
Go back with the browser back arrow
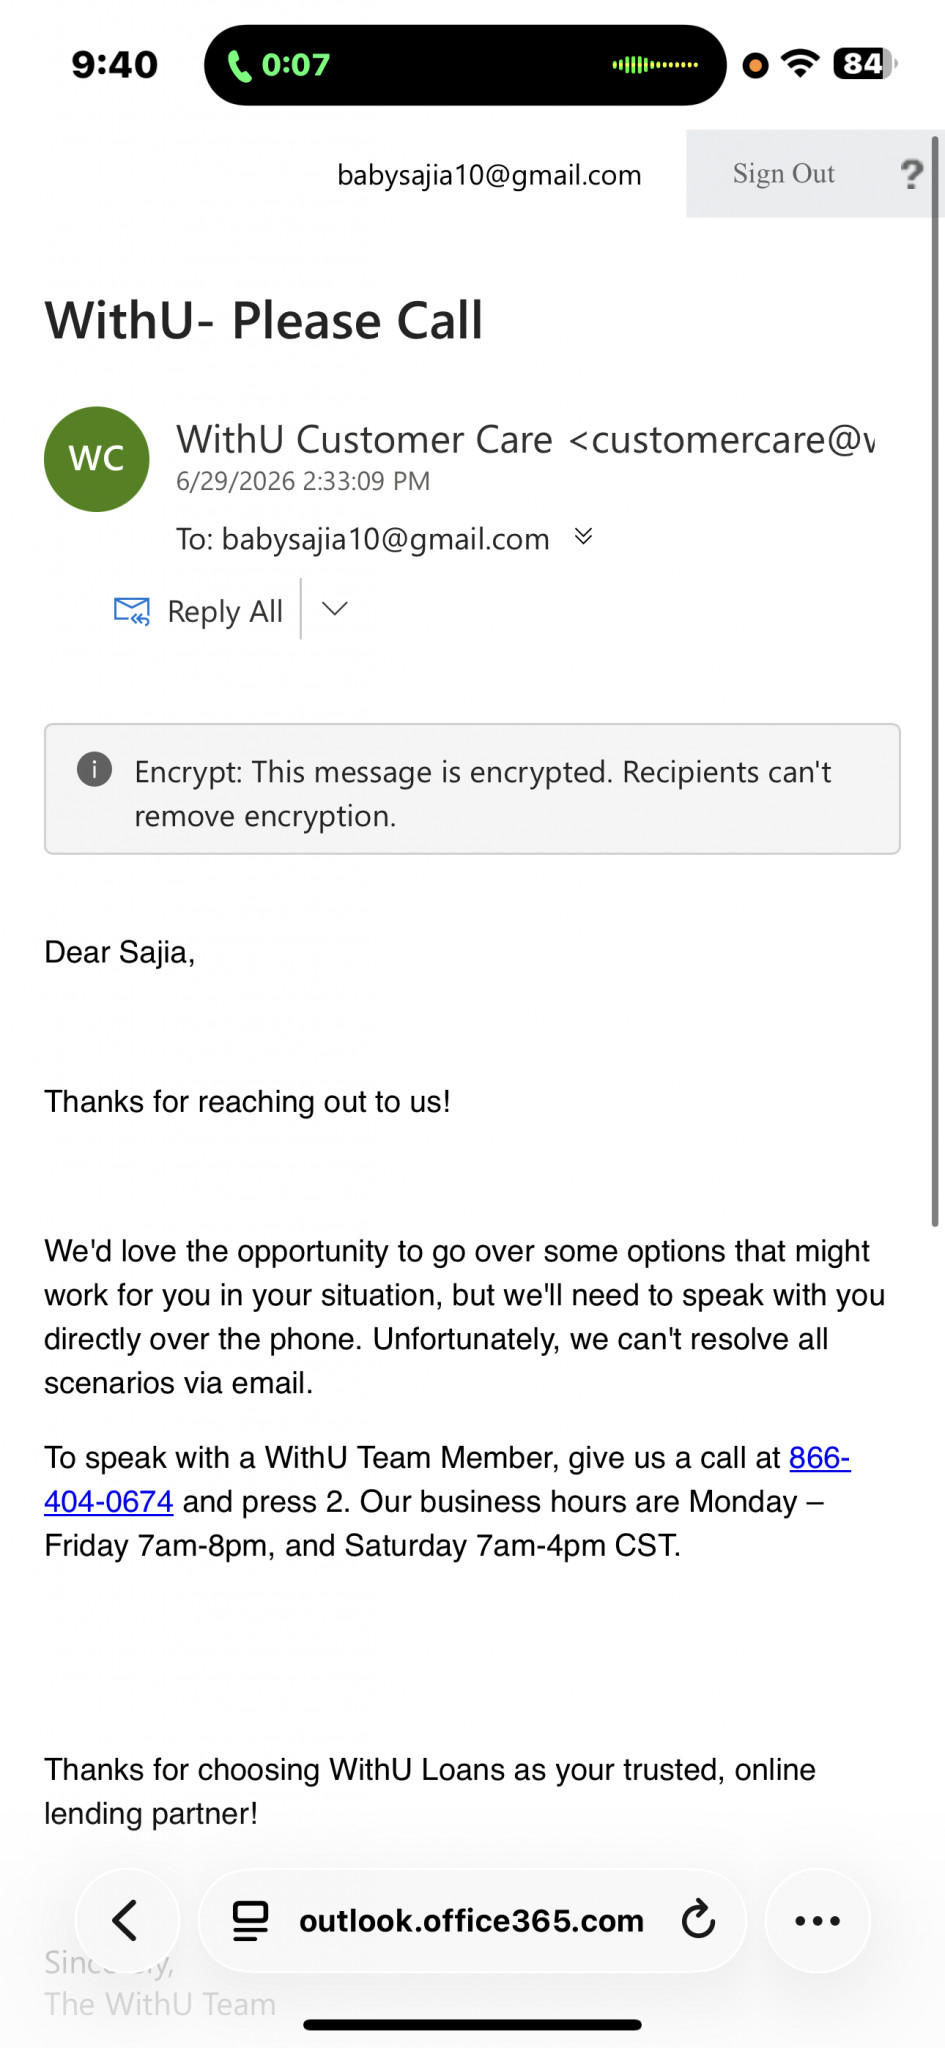coord(127,1920)
